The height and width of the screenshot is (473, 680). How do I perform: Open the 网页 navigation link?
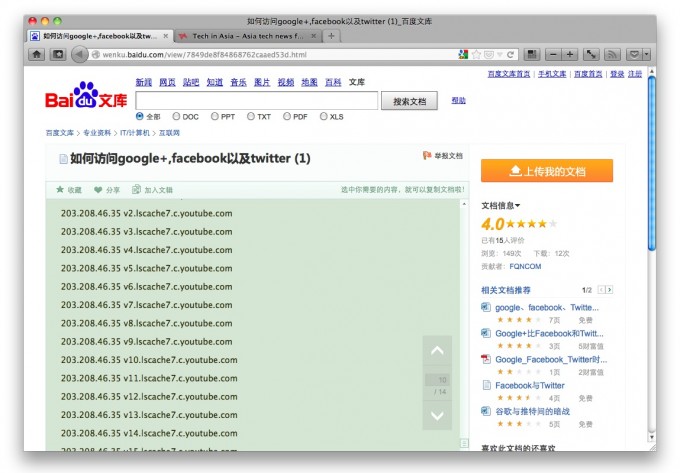coord(167,82)
